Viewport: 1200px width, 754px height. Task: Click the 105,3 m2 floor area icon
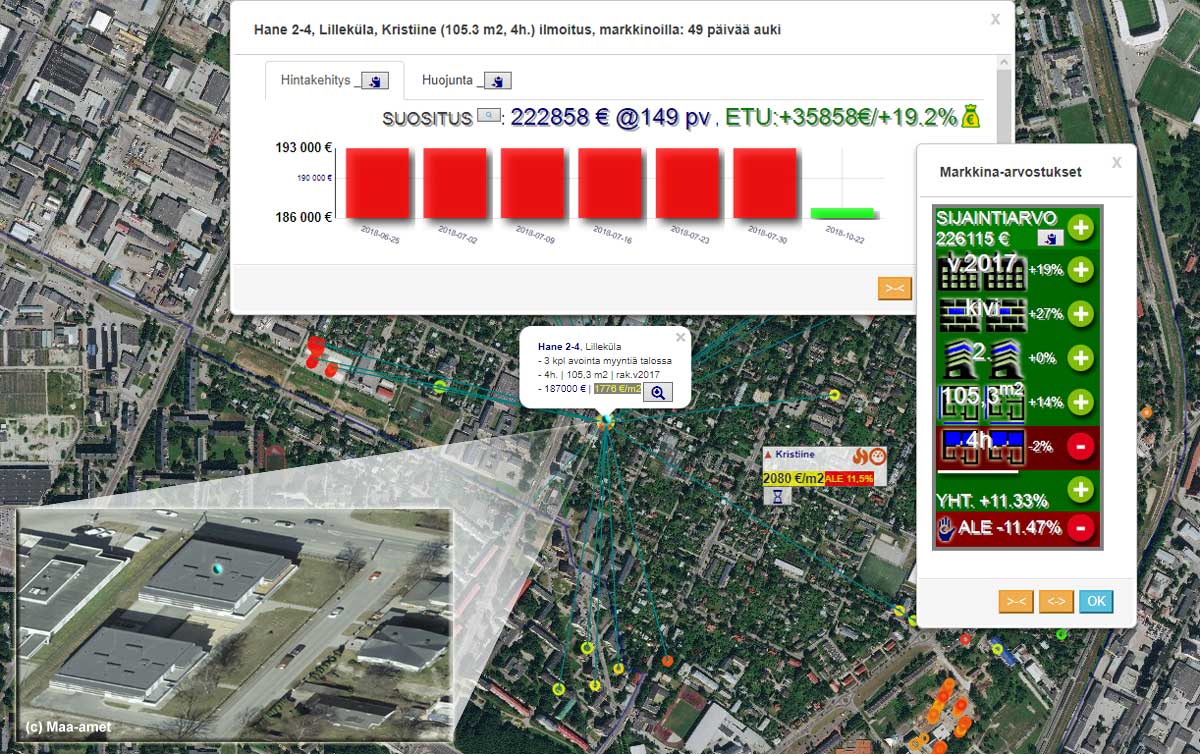982,402
